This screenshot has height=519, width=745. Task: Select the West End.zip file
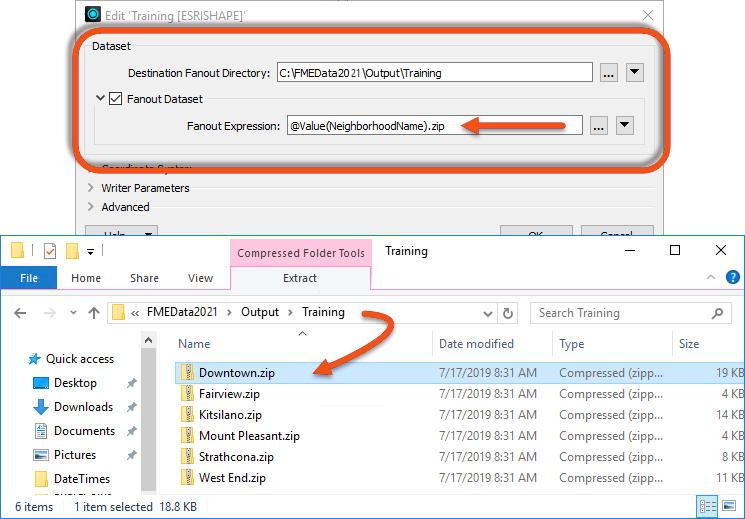[459, 478]
